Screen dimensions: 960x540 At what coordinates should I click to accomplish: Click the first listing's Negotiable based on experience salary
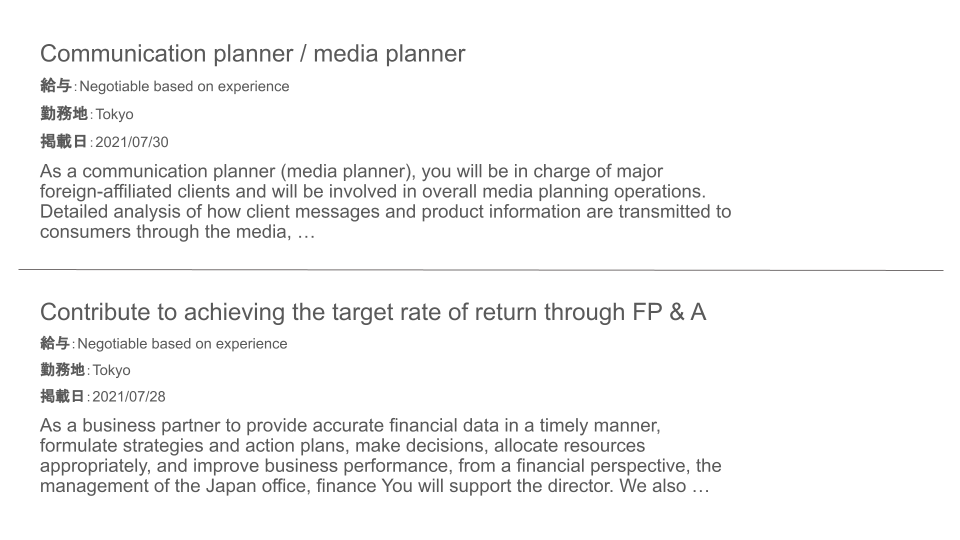click(184, 86)
